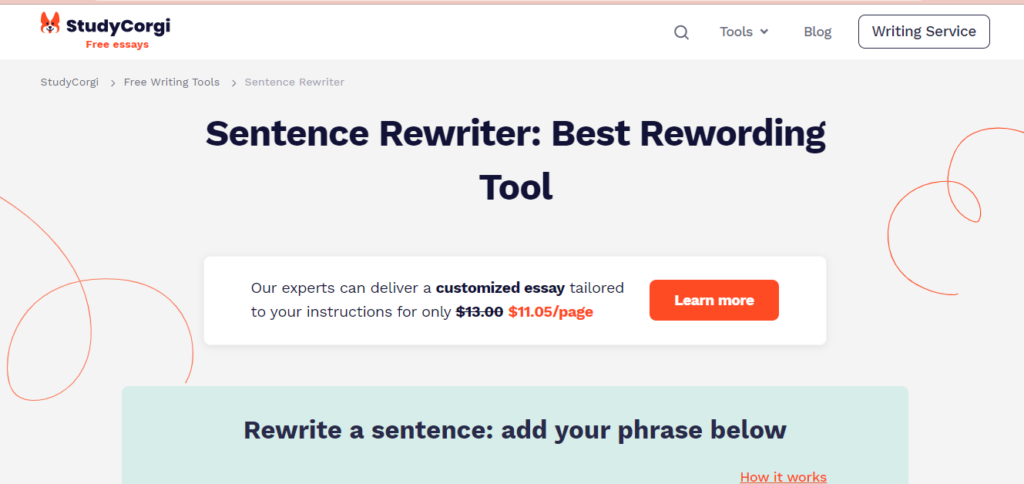The height and width of the screenshot is (484, 1024).
Task: Click the orange Learn more button
Action: tap(714, 300)
